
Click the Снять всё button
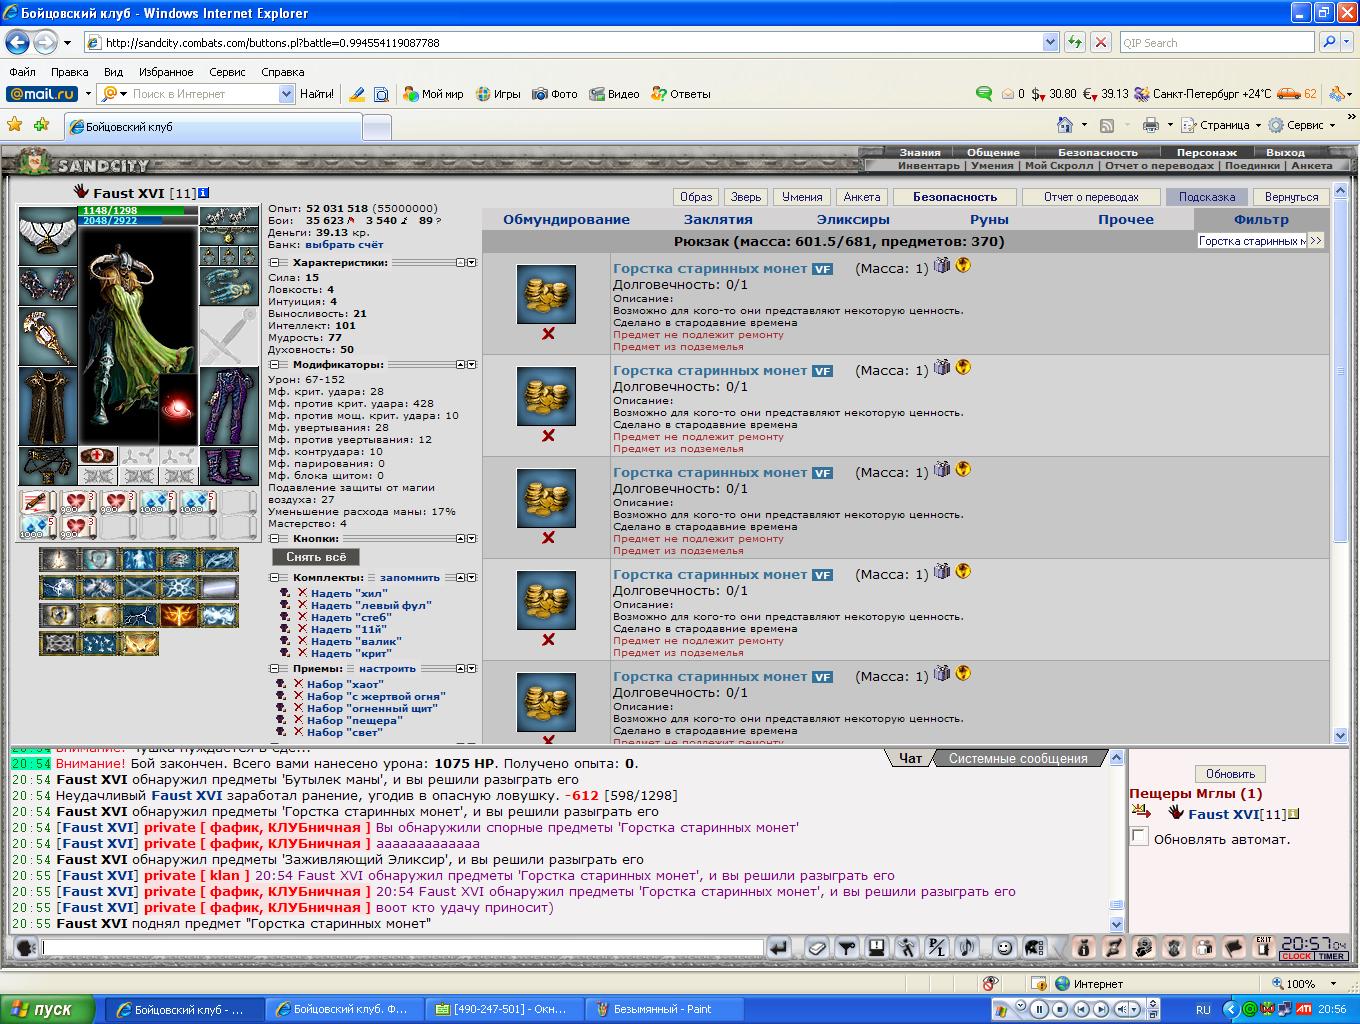tap(316, 557)
